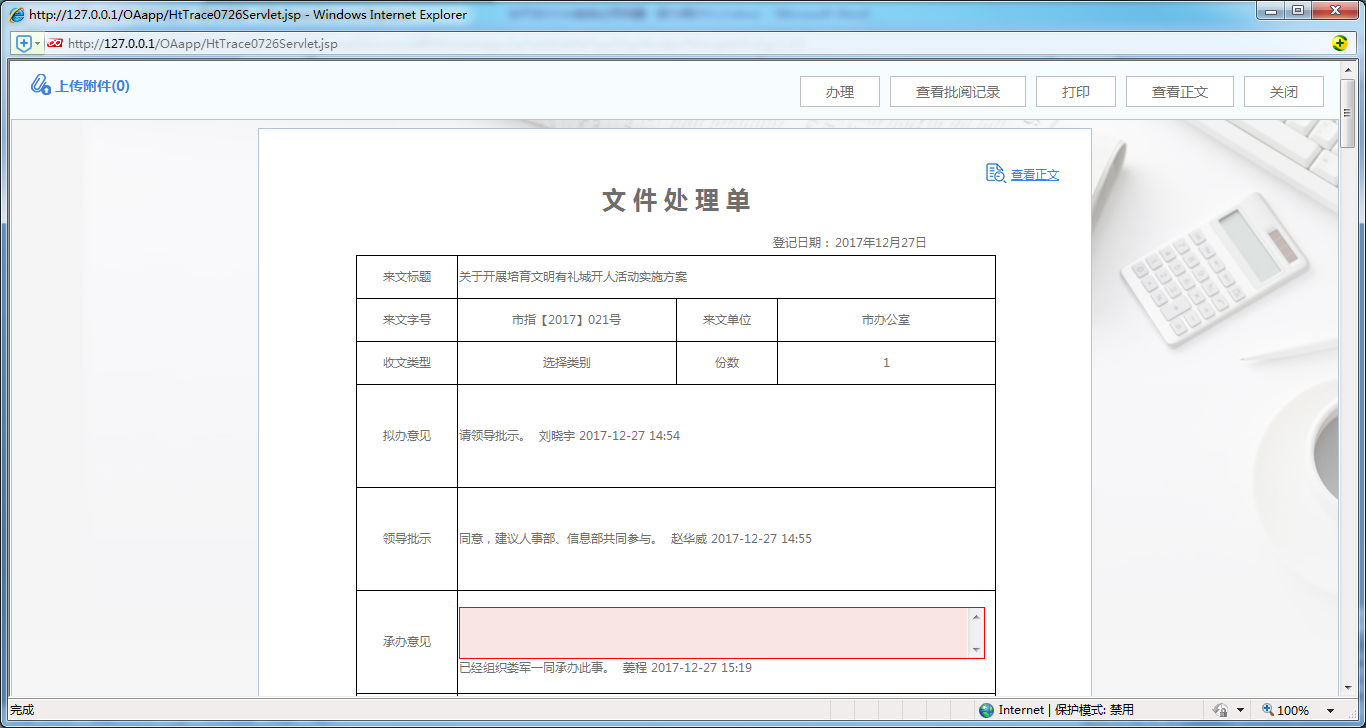Viewport: 1366px width, 728px height.
Task: Click the red website icon in address bar
Action: [x=54, y=43]
